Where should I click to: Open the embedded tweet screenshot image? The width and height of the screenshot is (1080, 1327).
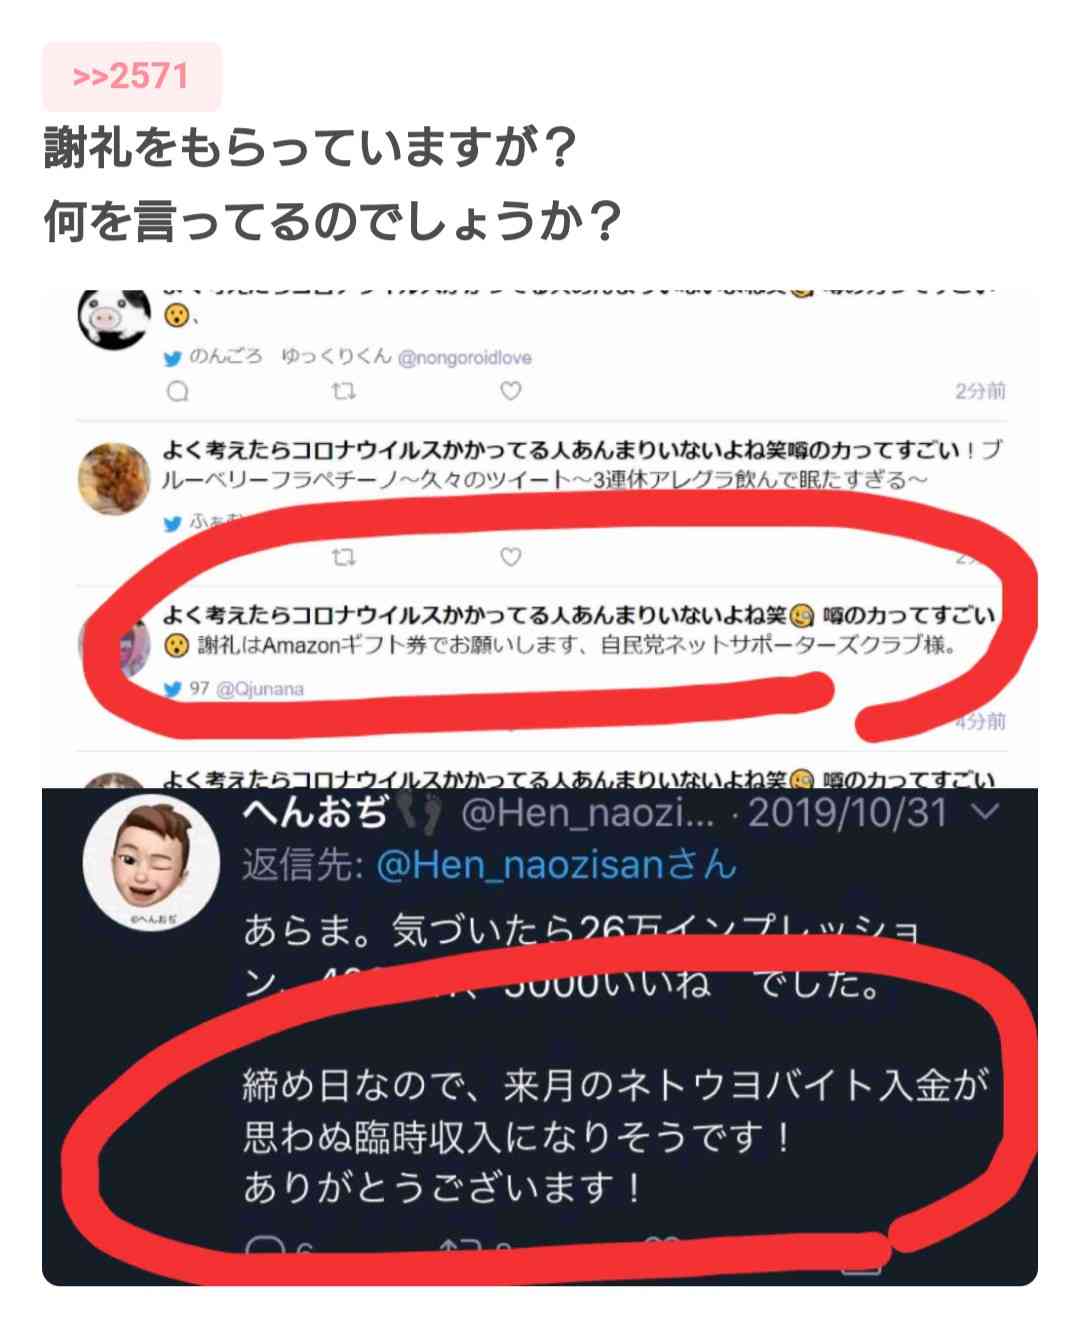[540, 785]
